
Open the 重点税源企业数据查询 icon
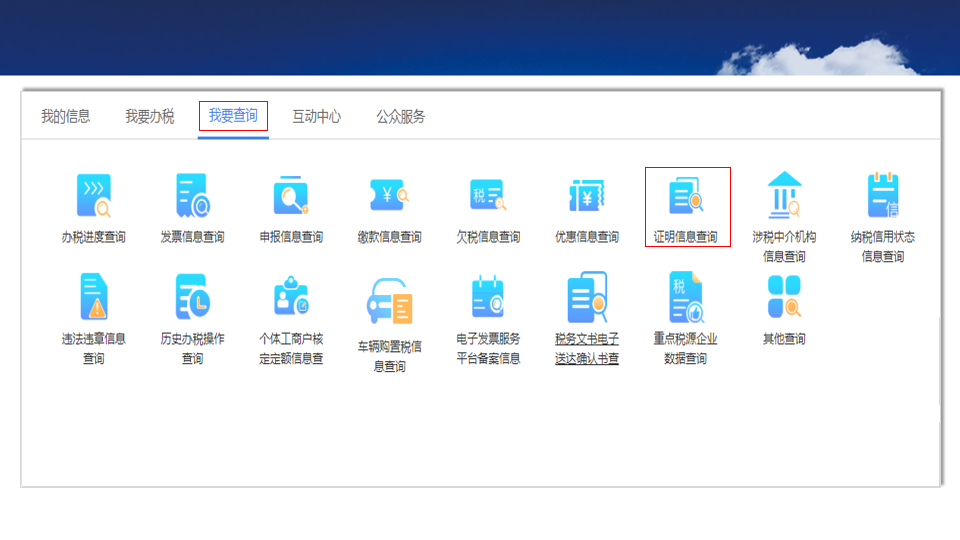pos(686,297)
